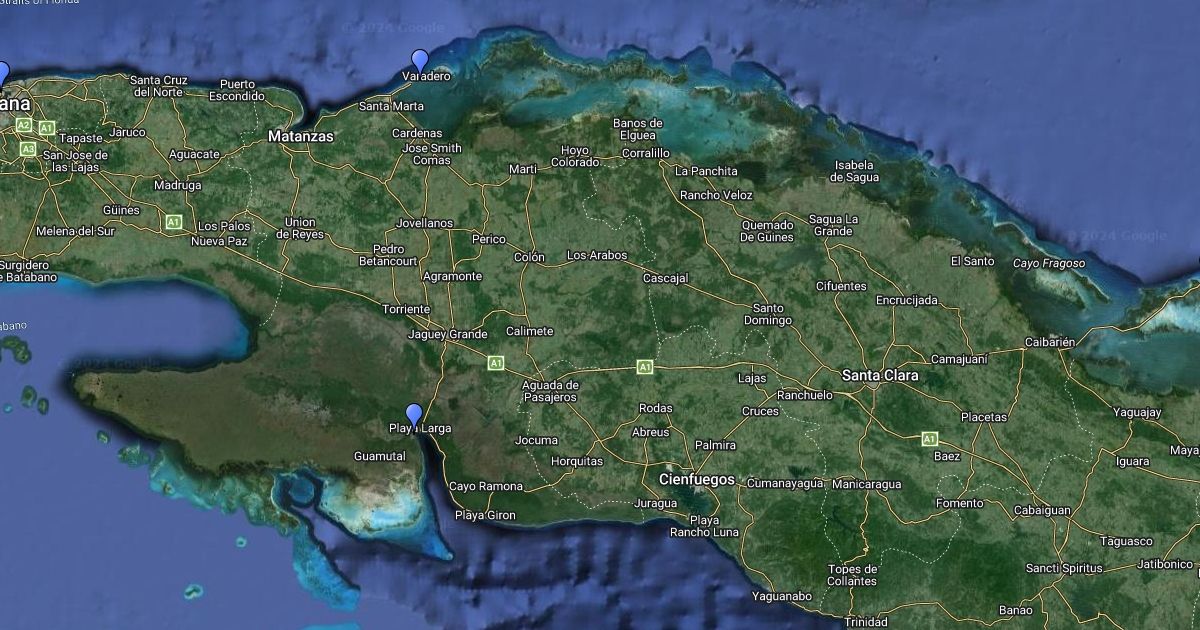Click the A1 shield below Jaguey Grande
1200x630 pixels.
495,362
